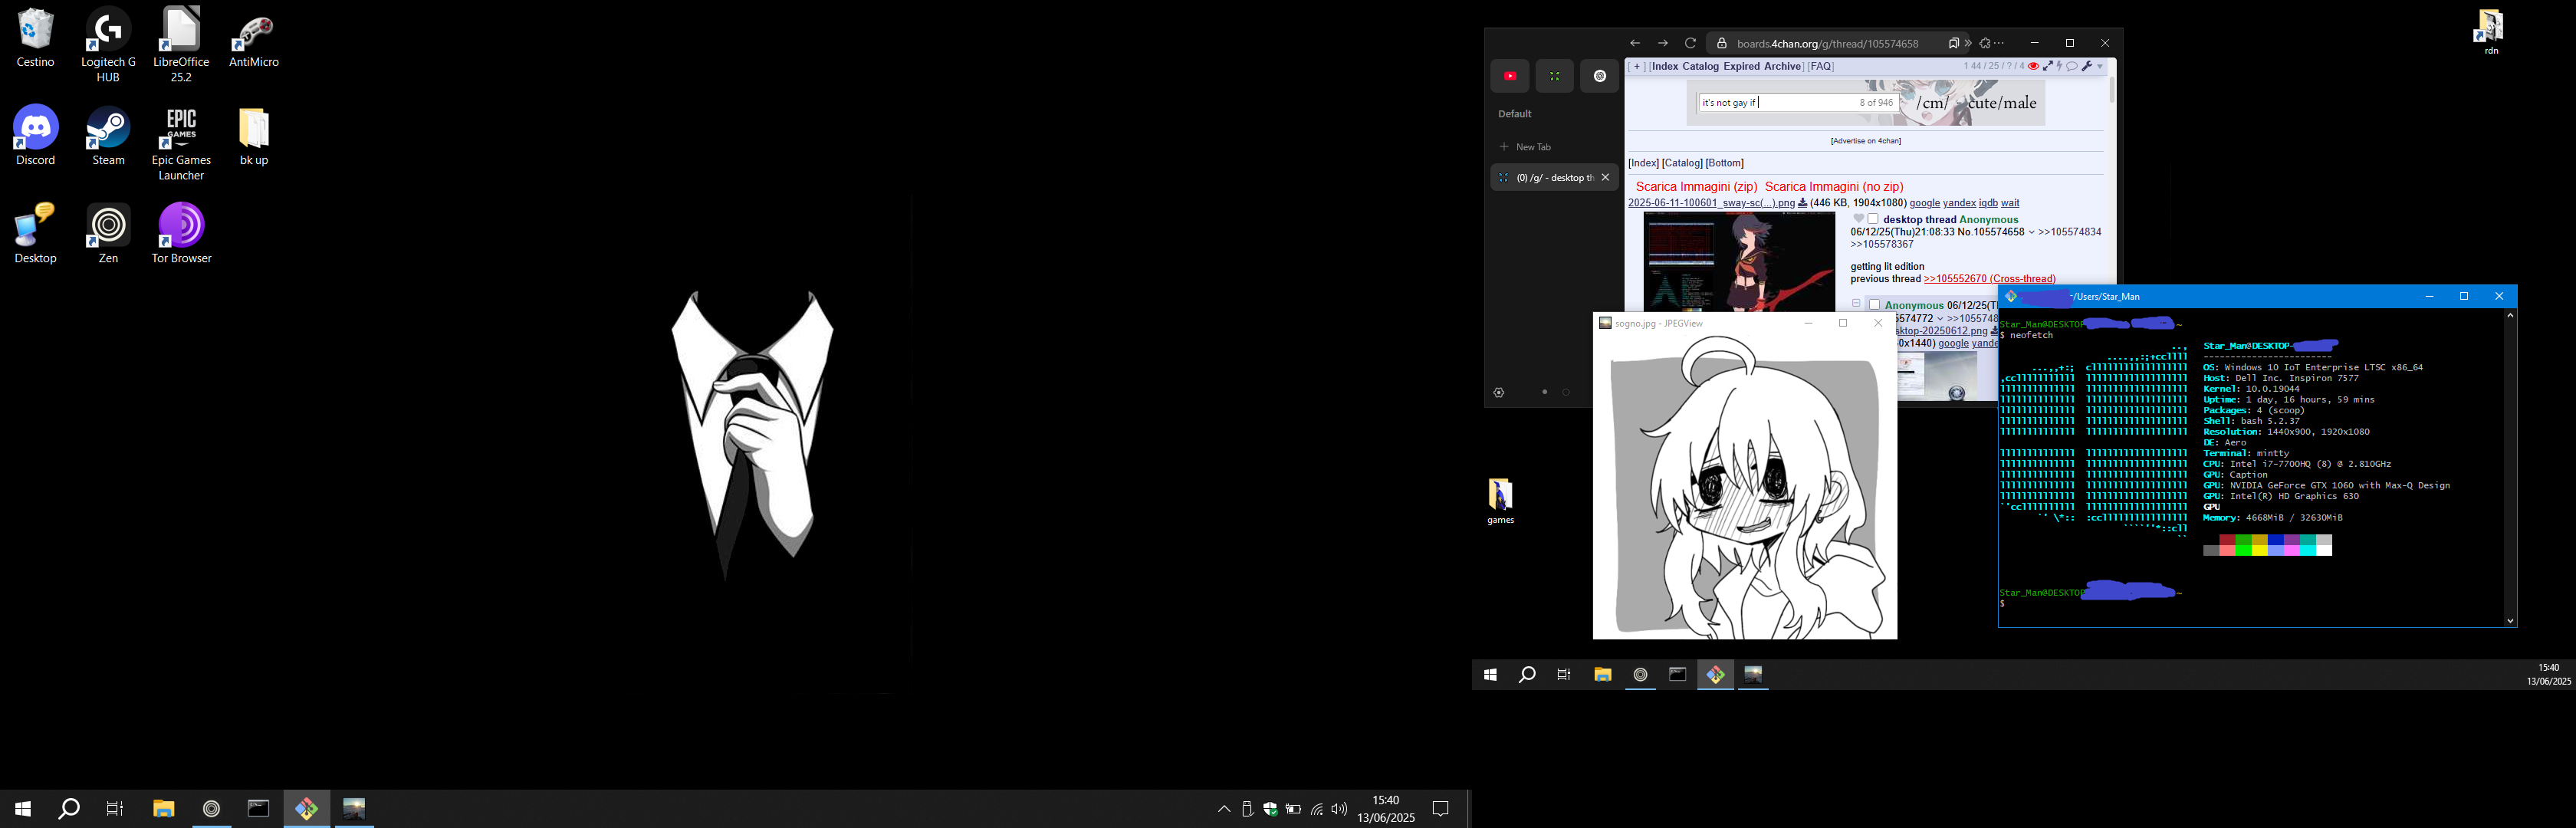Open the OP thumbnail of the sway screenshot
Viewport: 2576px width, 828px height.
coord(1739,262)
